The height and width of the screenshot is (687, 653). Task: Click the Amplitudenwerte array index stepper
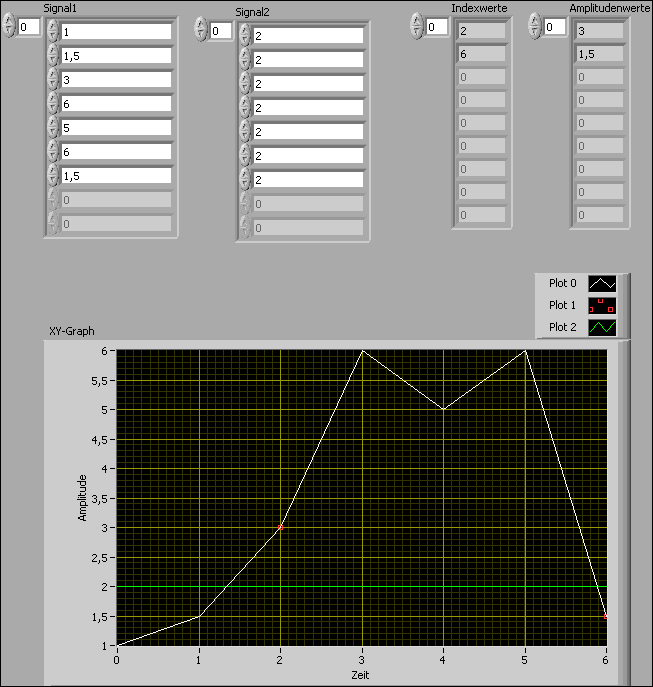click(x=535, y=25)
